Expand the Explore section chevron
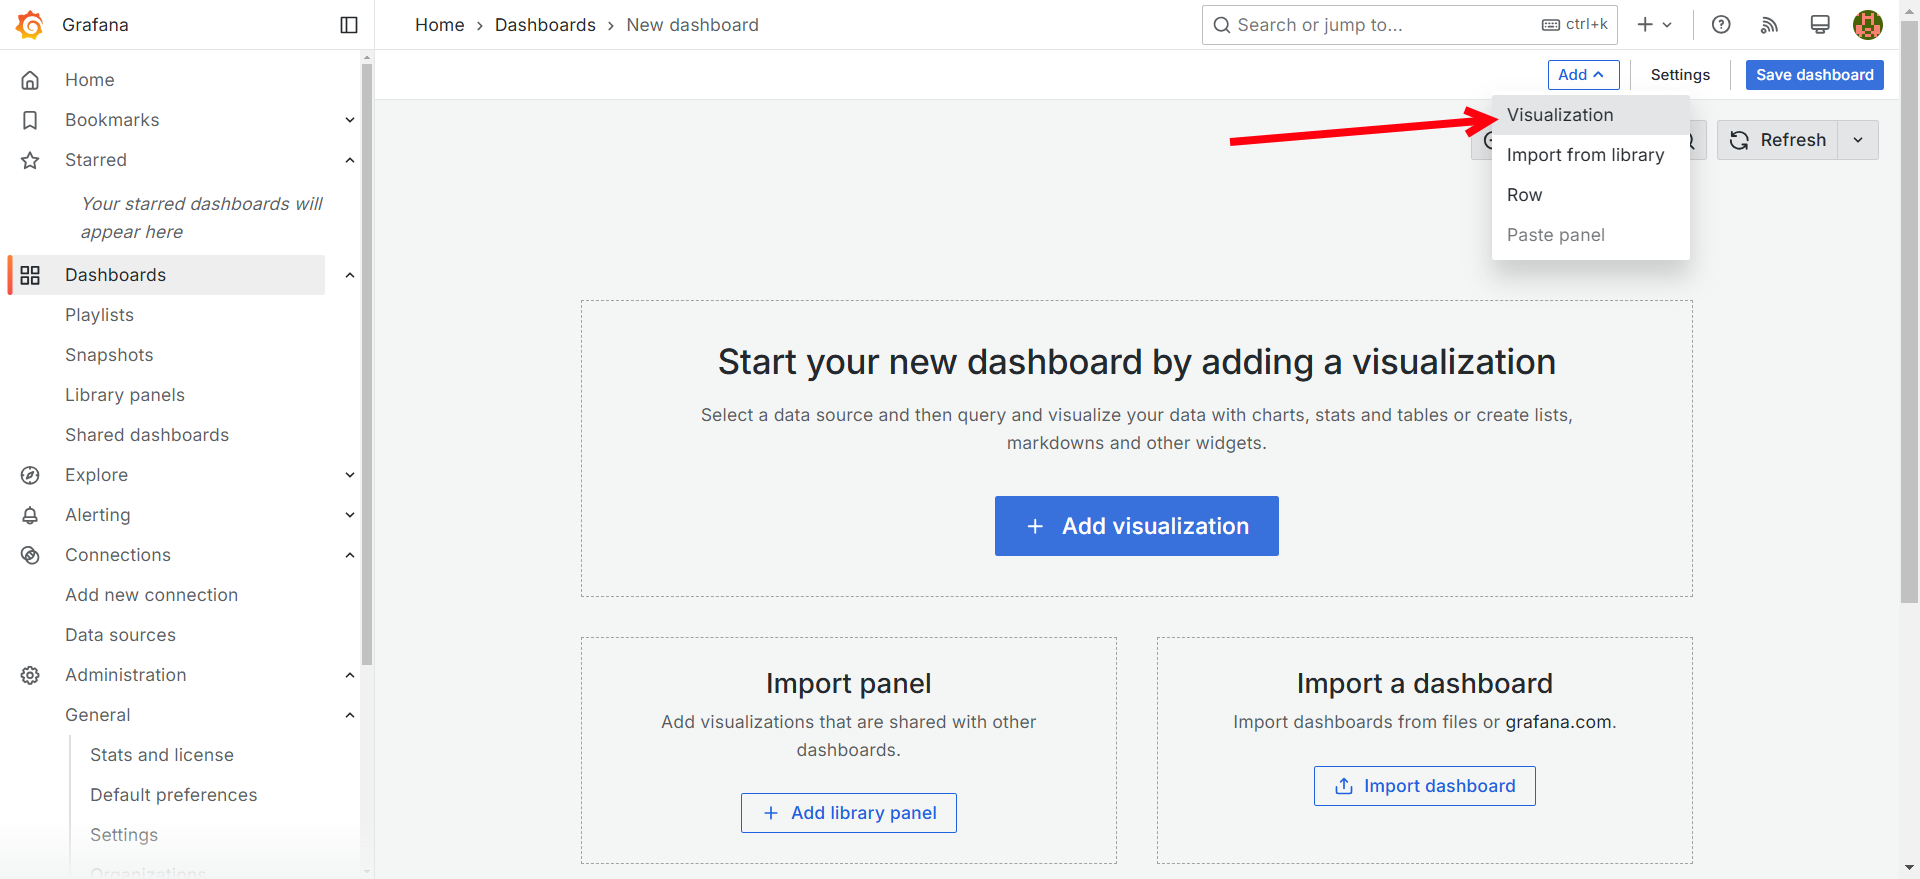Screen dimensions: 1920x879 (x=350, y=475)
